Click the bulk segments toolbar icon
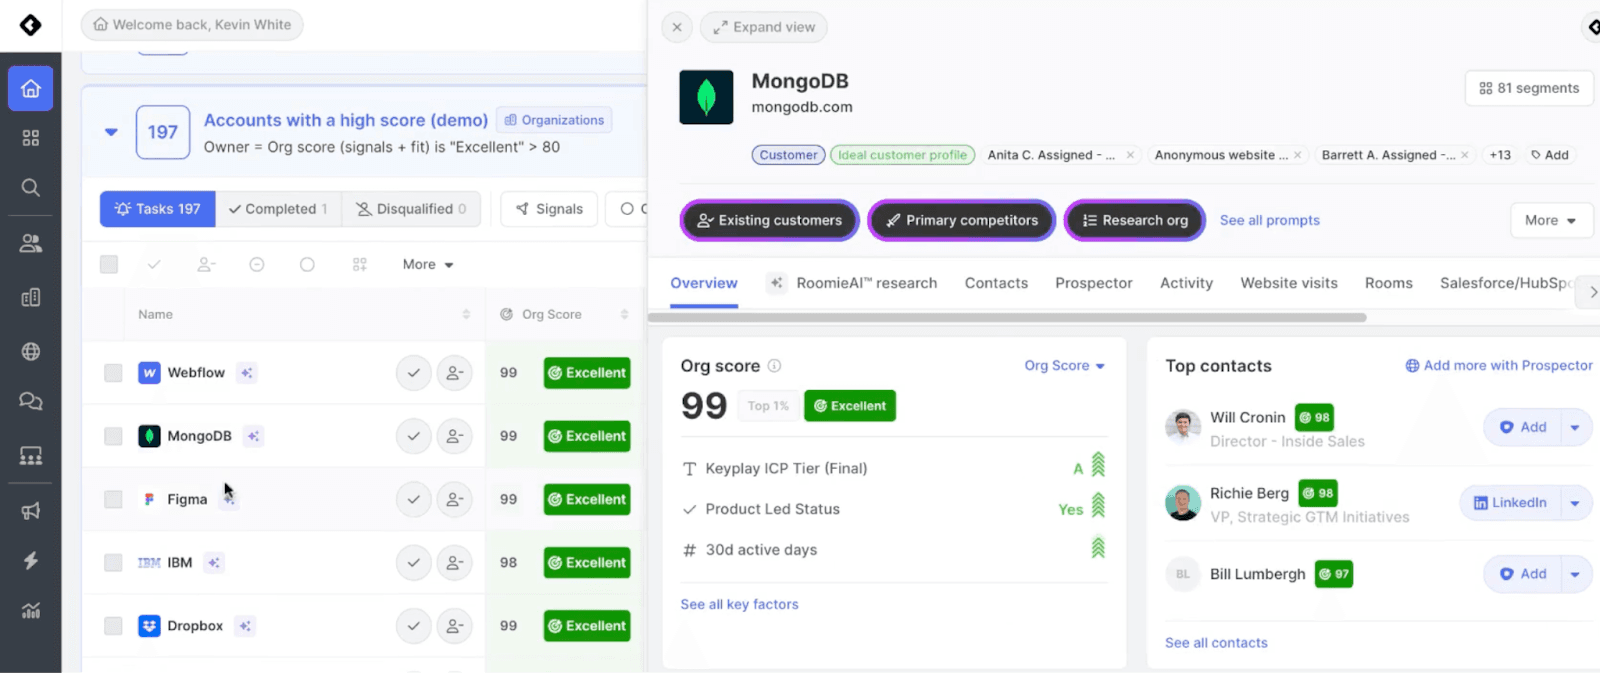The image size is (1600, 673). point(360,265)
